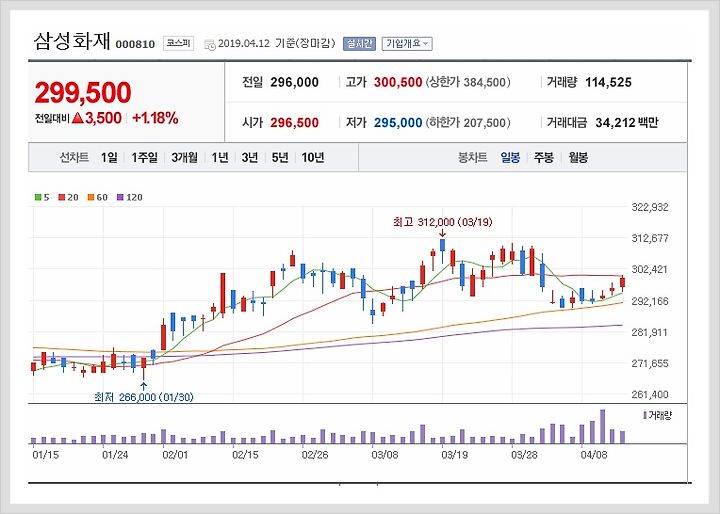This screenshot has height=514, width=720.
Task: Click the 02/01 date axis label
Action: [x=175, y=455]
